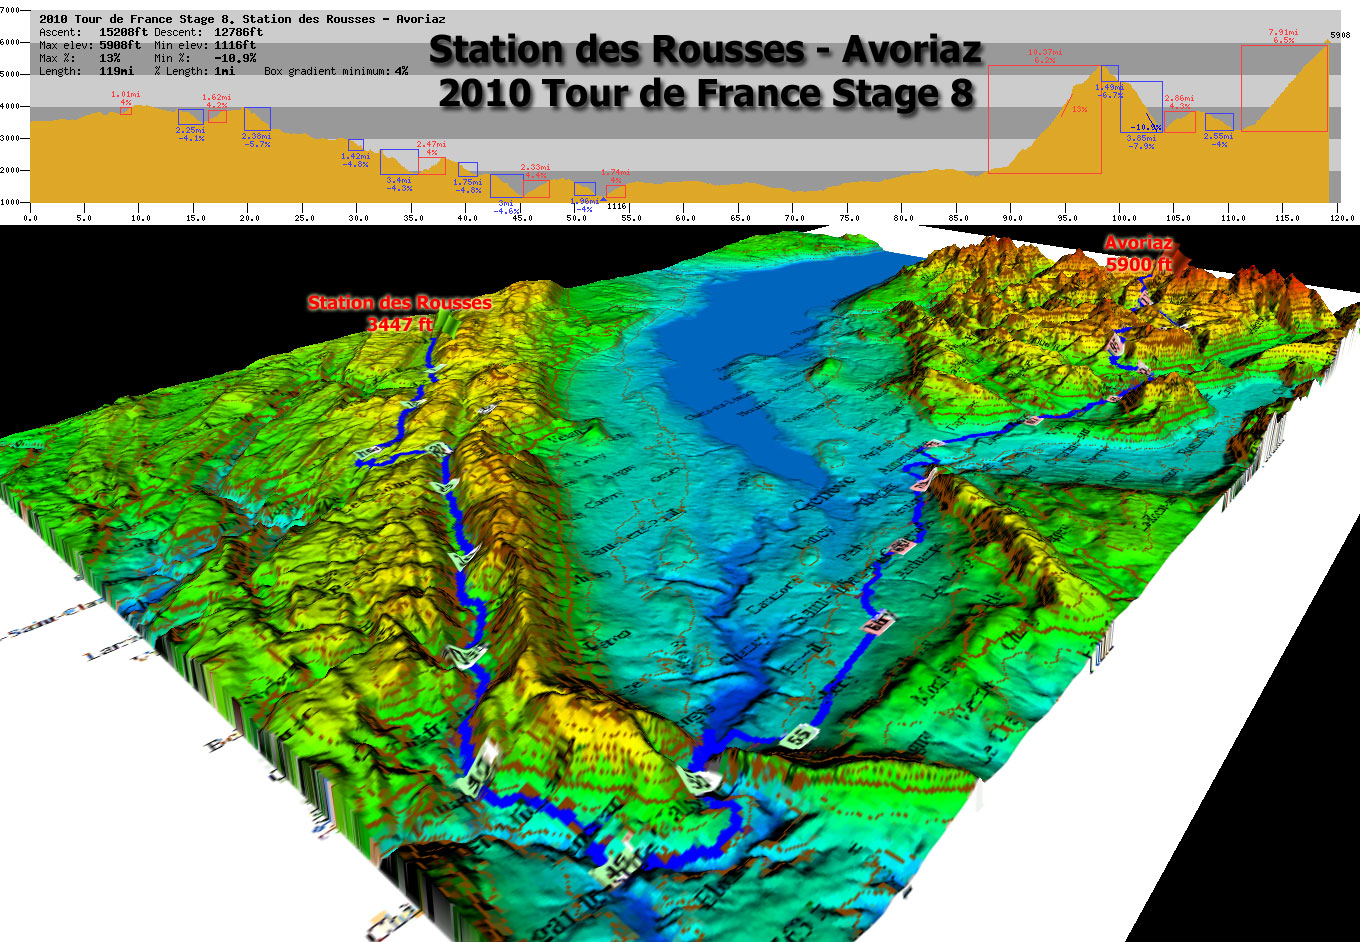The width and height of the screenshot is (1360, 942).
Task: Click the "3mi -4.6%" descent label
Action: (x=507, y=207)
